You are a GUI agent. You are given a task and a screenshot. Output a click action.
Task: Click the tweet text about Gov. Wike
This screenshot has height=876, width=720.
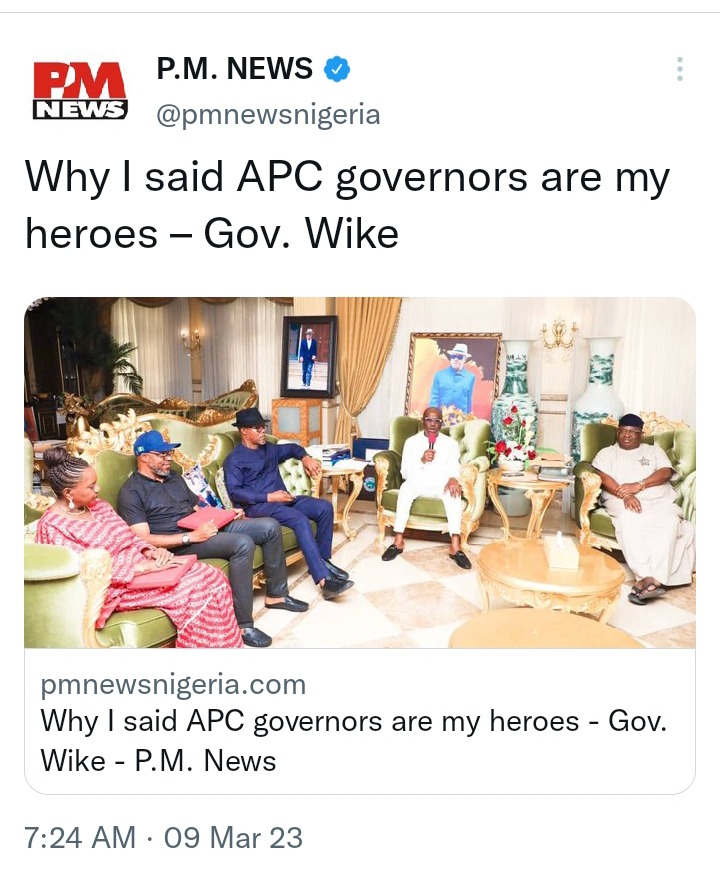point(346,204)
